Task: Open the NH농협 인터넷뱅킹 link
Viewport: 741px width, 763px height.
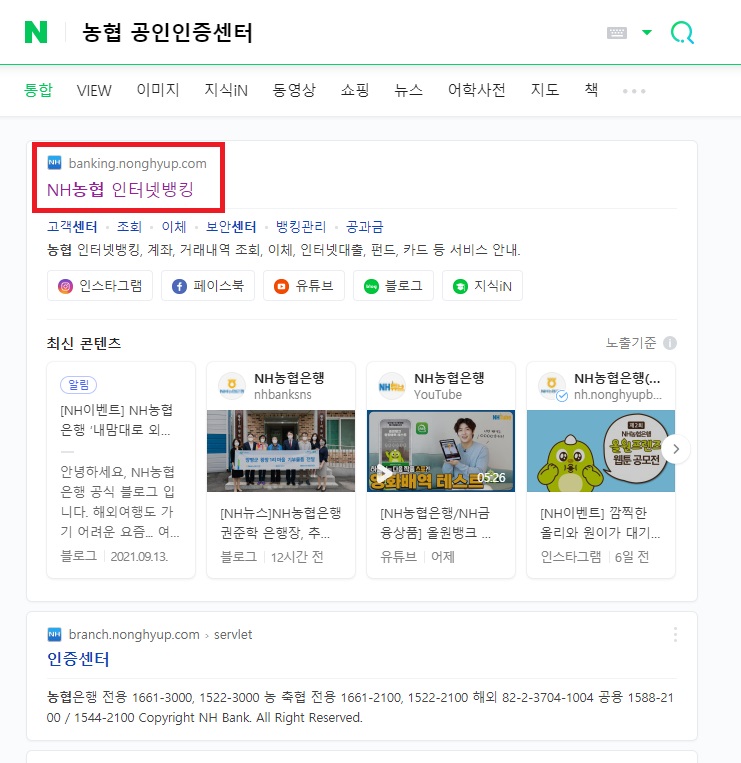Action: (x=120, y=189)
